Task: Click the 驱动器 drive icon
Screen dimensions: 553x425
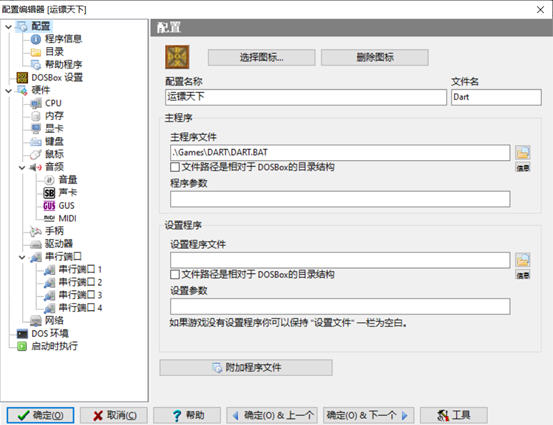Action: (36, 244)
